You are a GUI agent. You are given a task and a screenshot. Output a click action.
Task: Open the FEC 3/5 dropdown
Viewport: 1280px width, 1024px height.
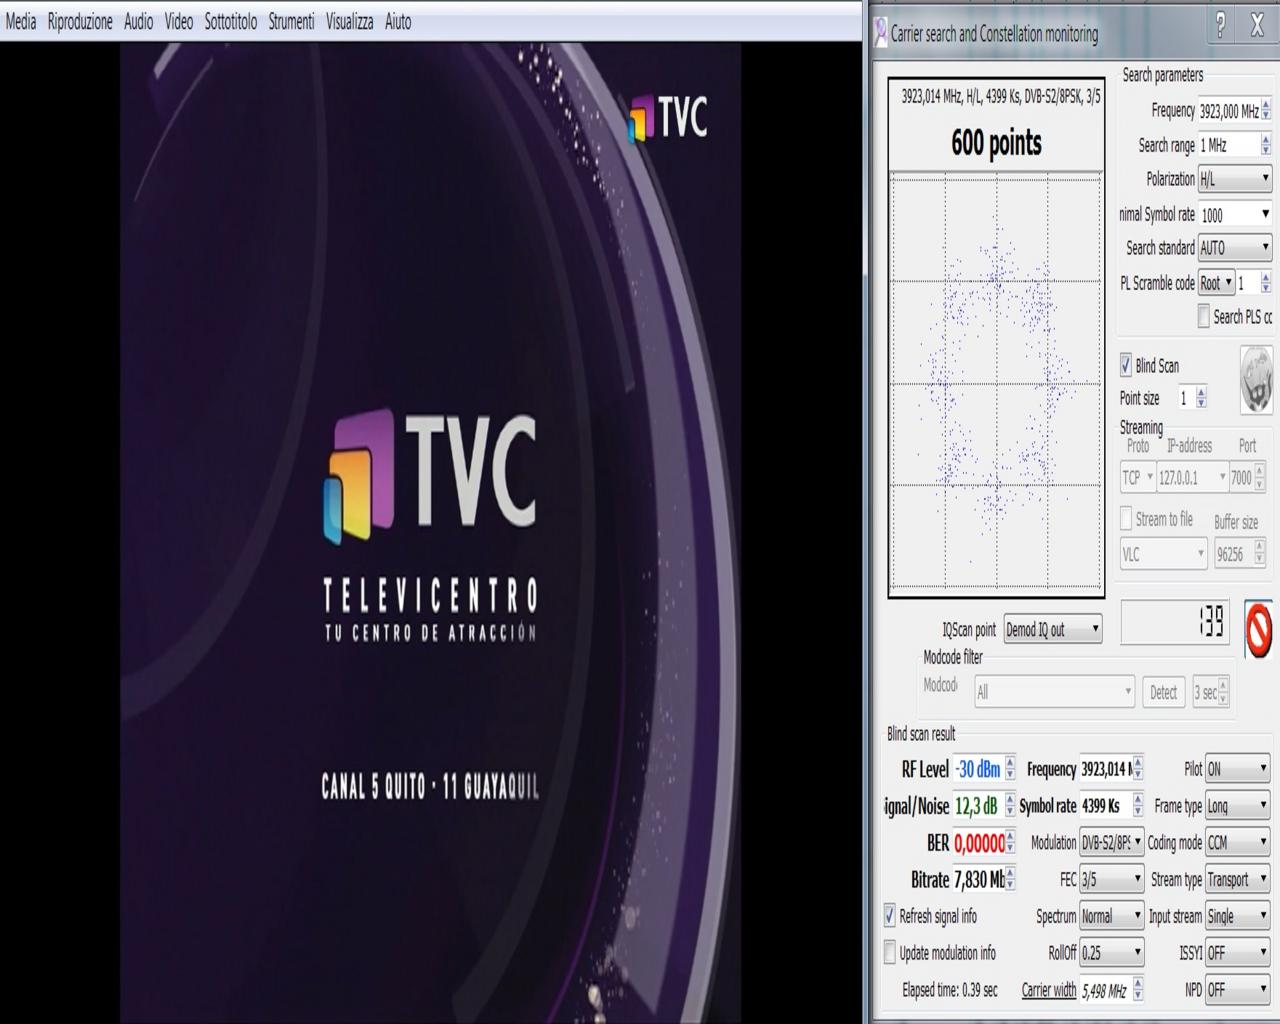click(1111, 879)
